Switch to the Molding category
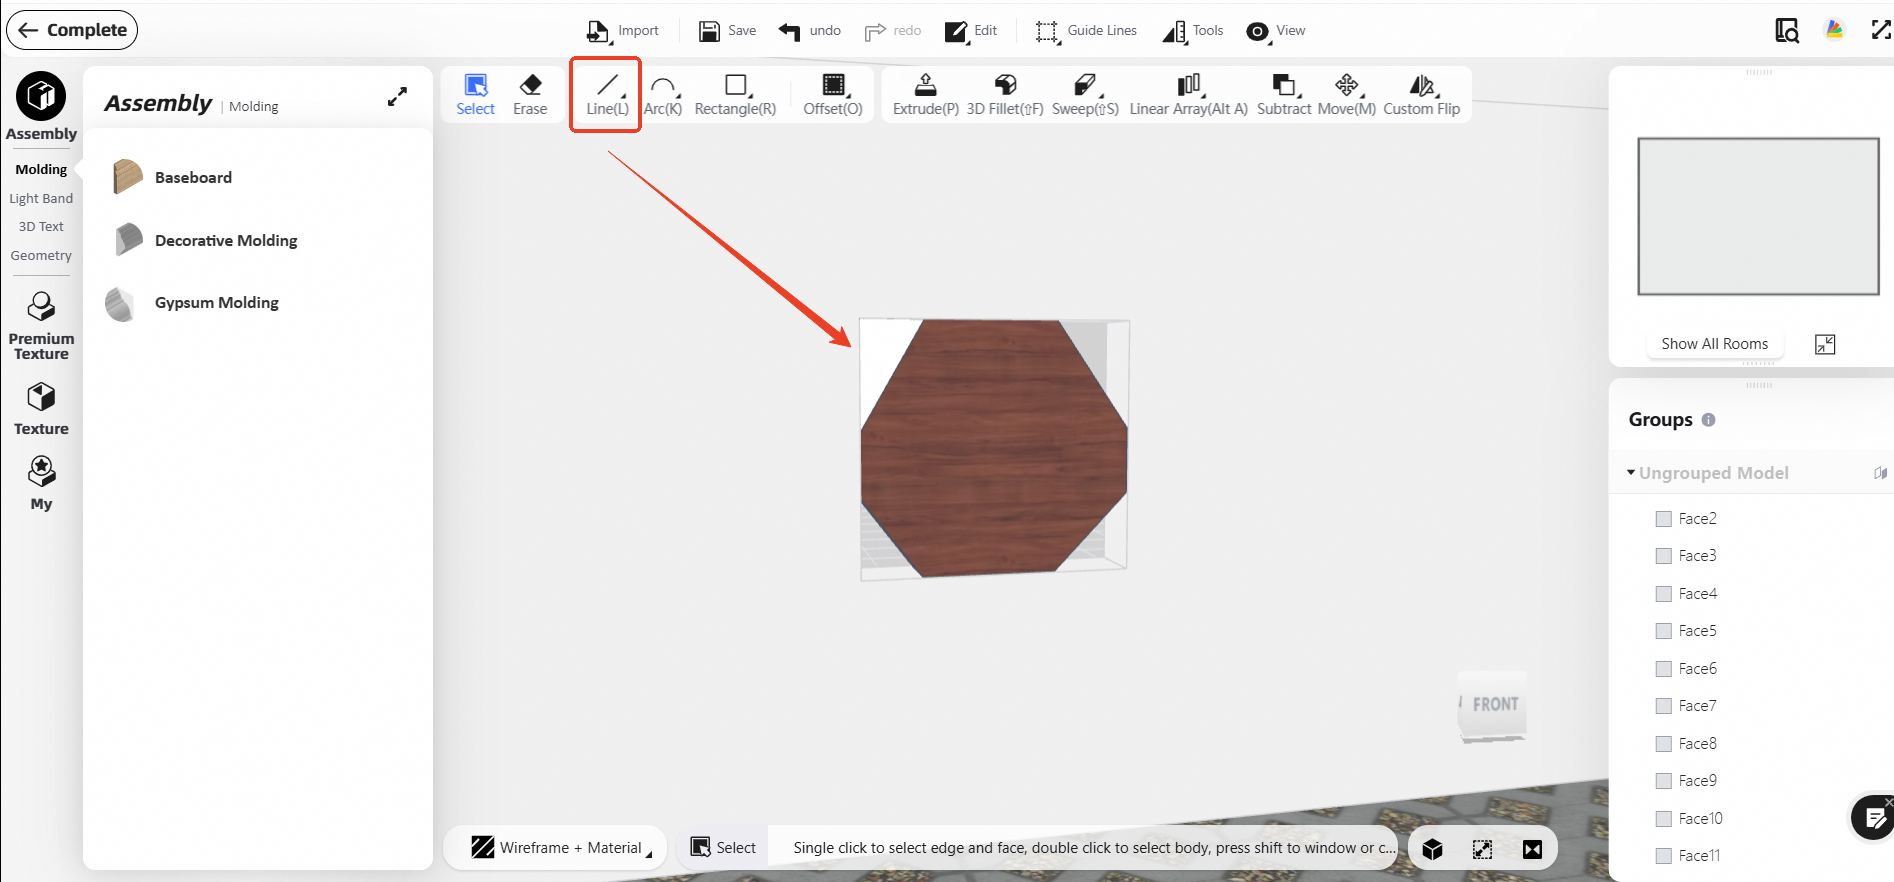Viewport: 1894px width, 882px height. click(41, 170)
